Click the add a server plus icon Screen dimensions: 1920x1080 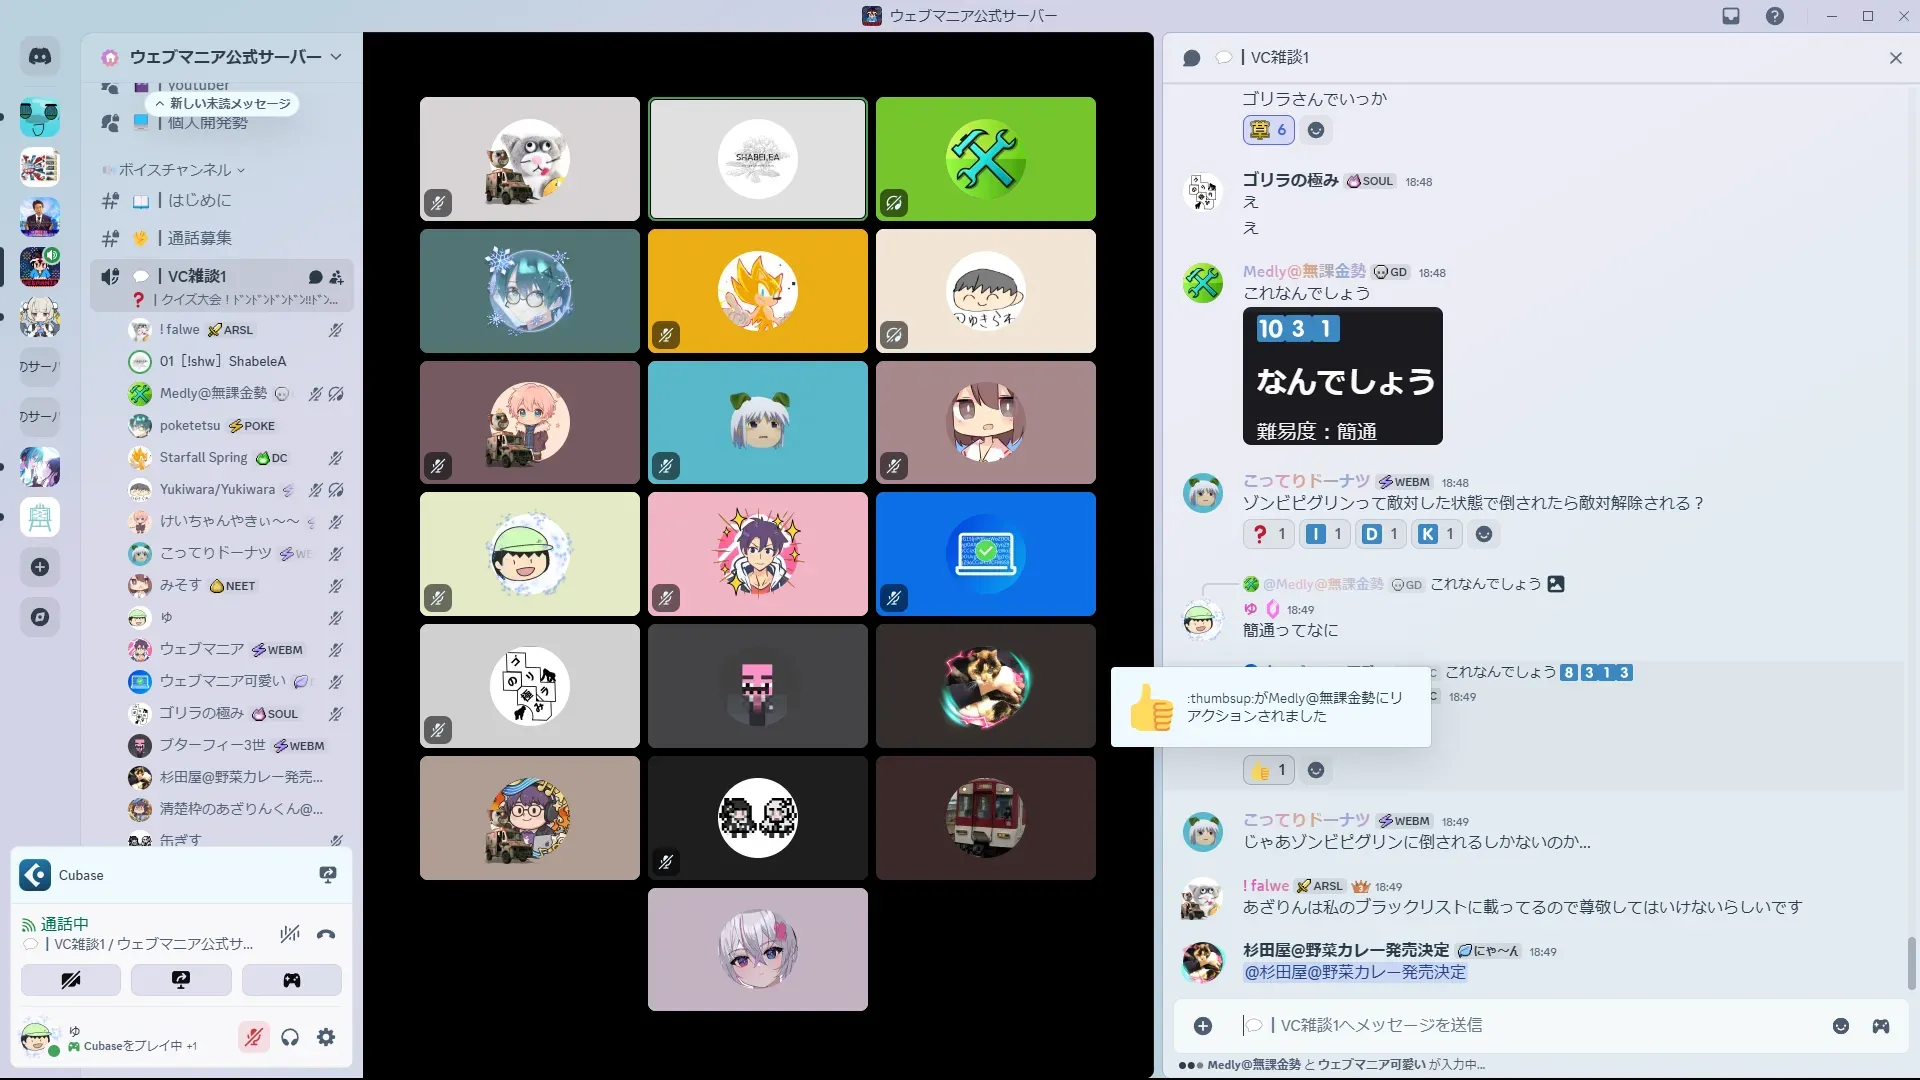40,567
